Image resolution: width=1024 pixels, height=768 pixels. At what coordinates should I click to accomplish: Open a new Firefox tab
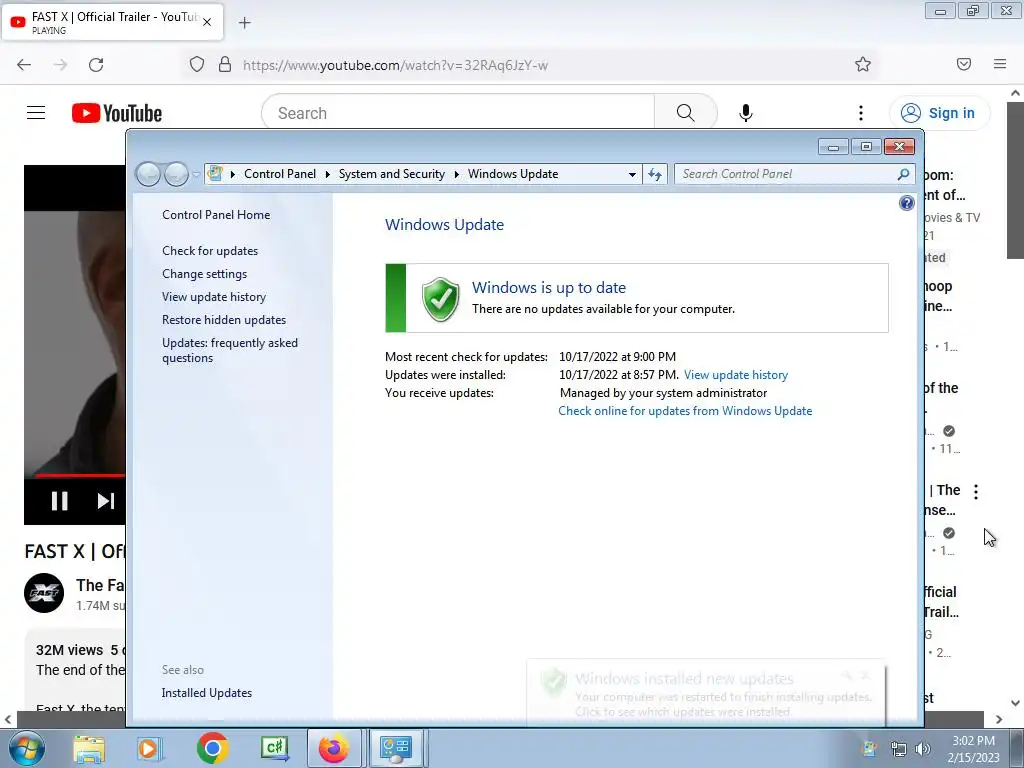244,23
